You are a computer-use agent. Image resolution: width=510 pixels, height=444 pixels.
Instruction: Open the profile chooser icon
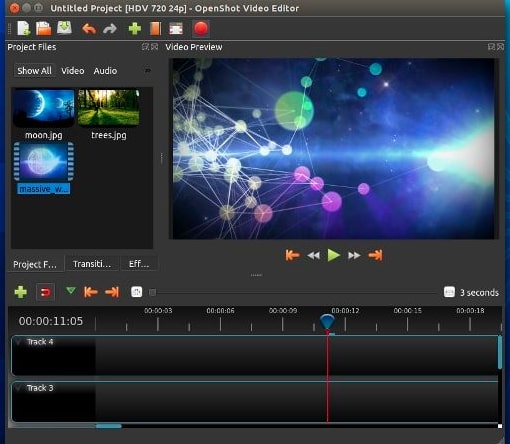(x=155, y=29)
